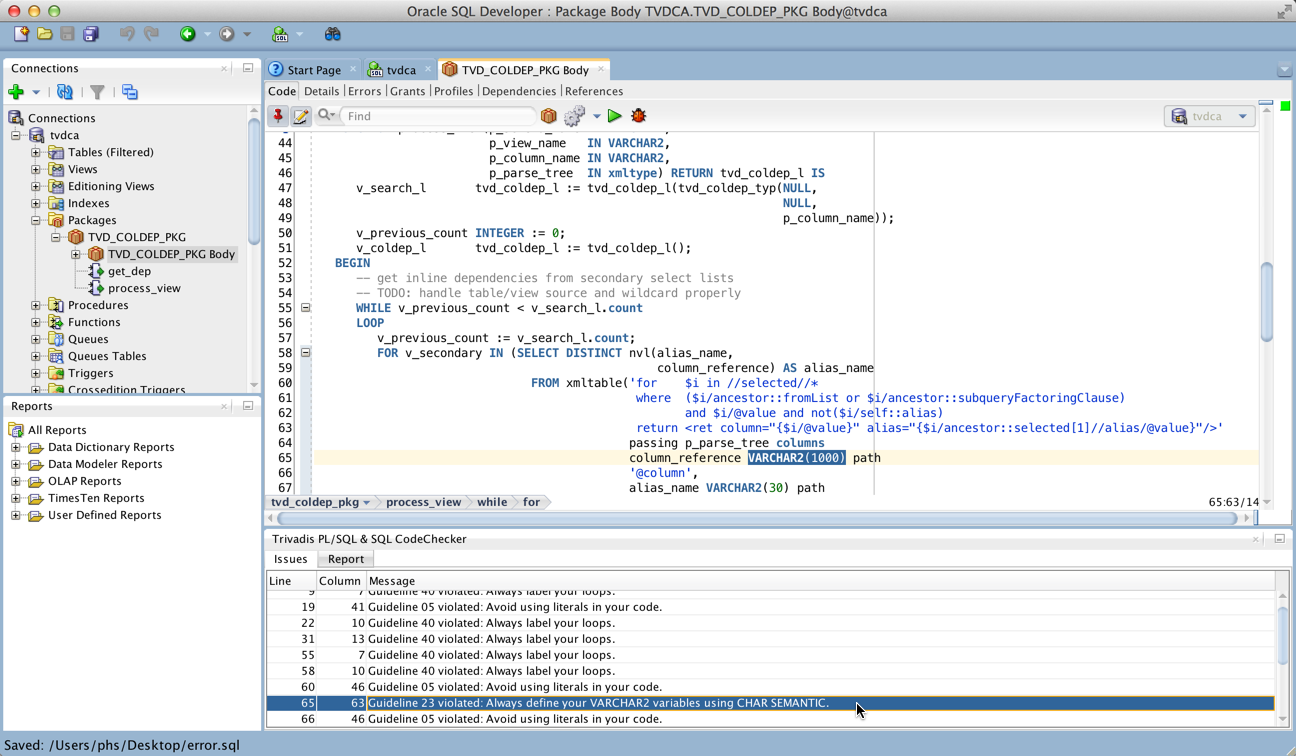Switch to the Report tab in CodeChecker
Image resolution: width=1296 pixels, height=756 pixels.
click(346, 560)
